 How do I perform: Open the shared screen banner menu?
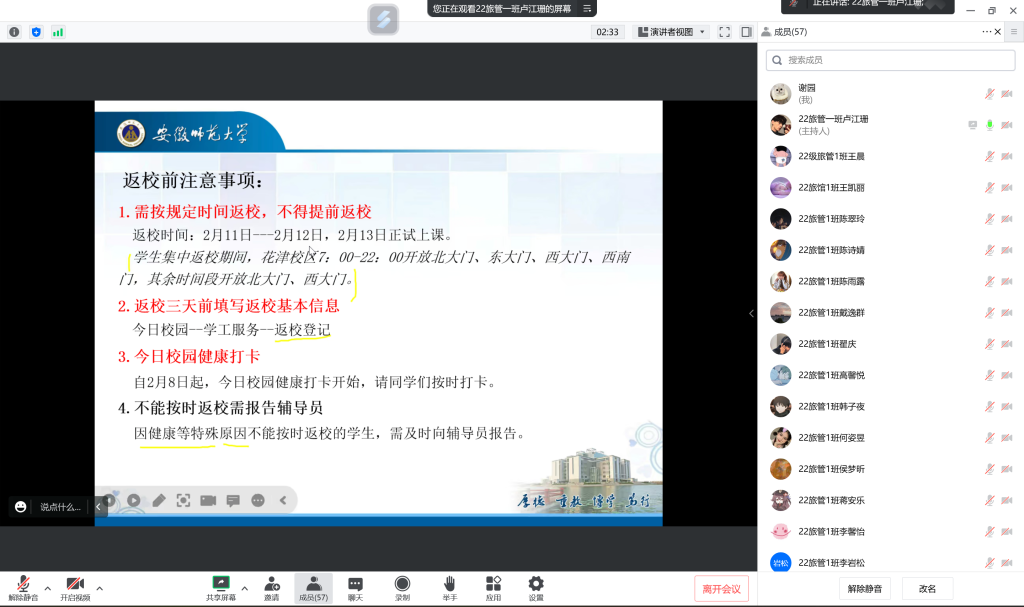coord(588,8)
